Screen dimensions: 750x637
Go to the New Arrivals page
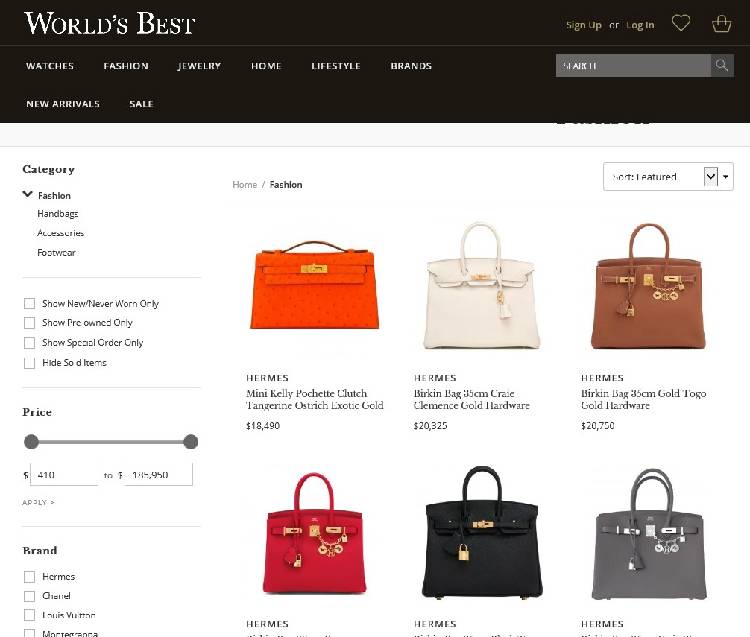[63, 104]
